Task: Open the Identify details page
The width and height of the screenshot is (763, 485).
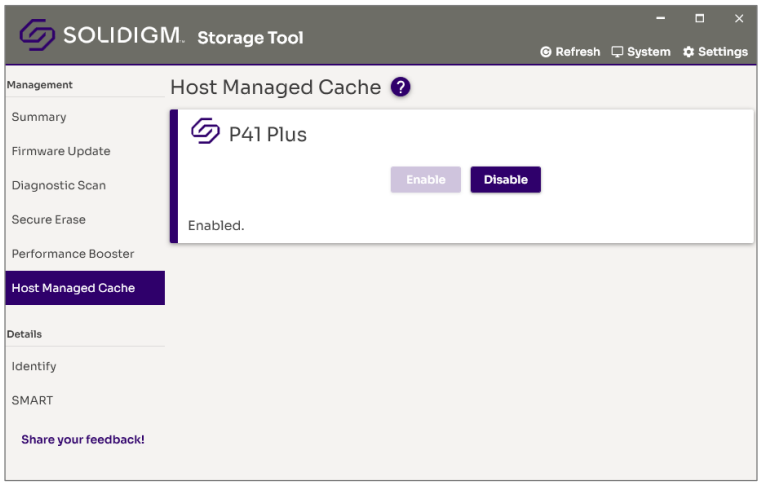Action: click(x=34, y=366)
